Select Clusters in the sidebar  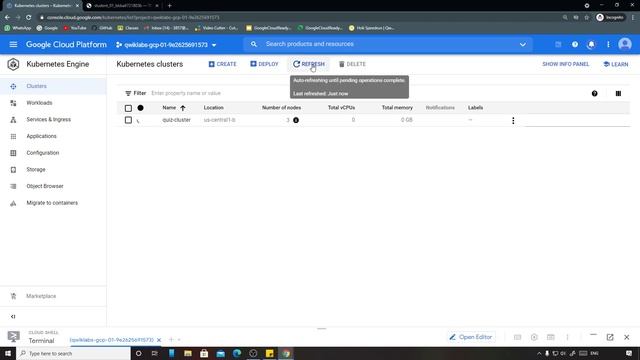[53, 86]
